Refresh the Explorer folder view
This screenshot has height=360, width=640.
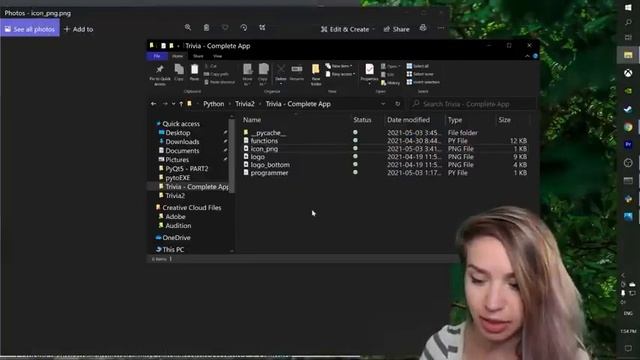tap(398, 104)
